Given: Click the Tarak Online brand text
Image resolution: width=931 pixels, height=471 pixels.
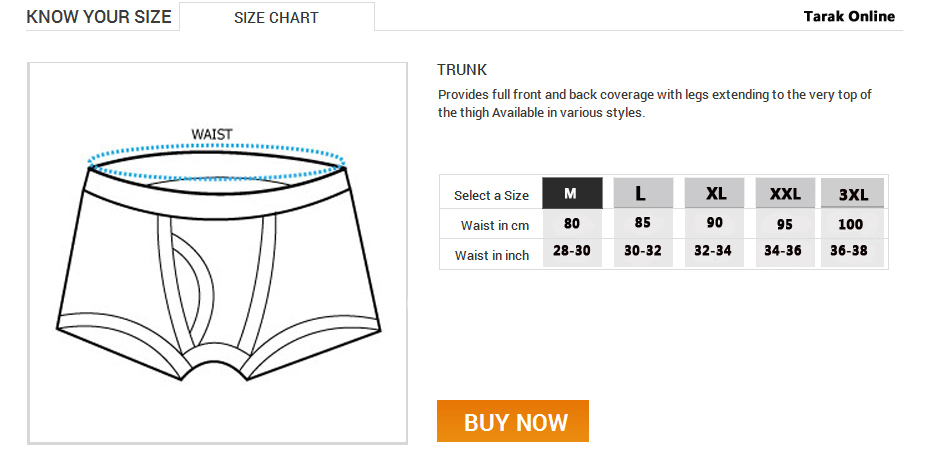Looking at the screenshot, I should (849, 16).
